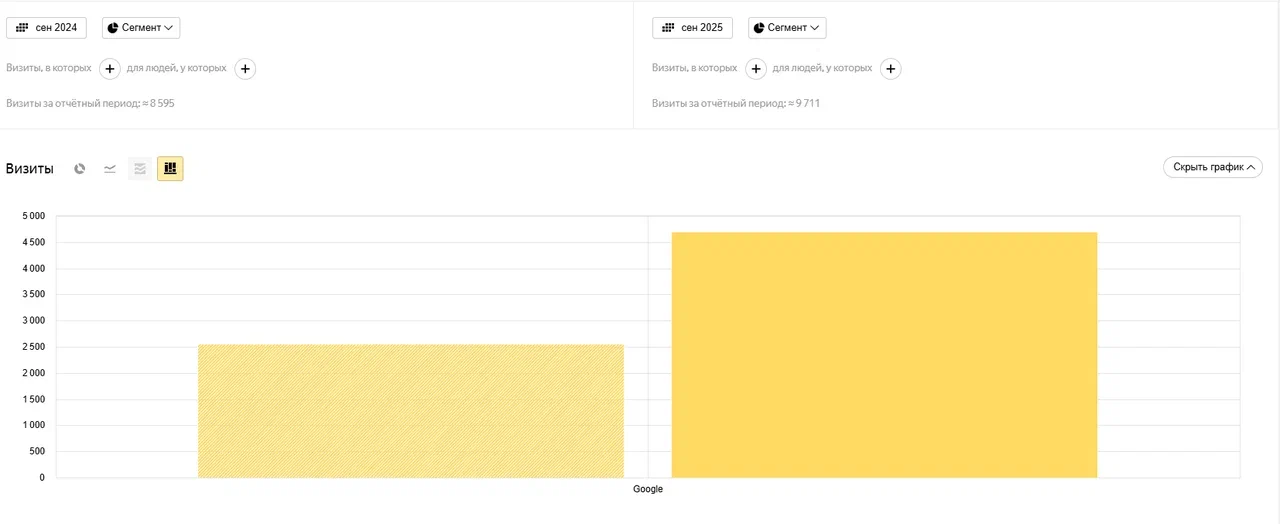Add people condition for сен 2025 segment
This screenshot has height=524, width=1280.
(x=891, y=69)
